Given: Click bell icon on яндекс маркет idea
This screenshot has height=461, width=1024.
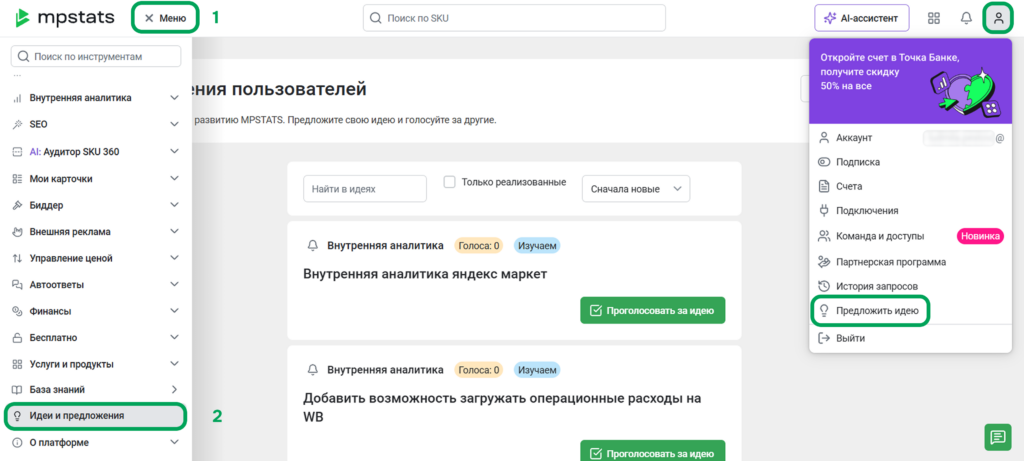Looking at the screenshot, I should 313,246.
